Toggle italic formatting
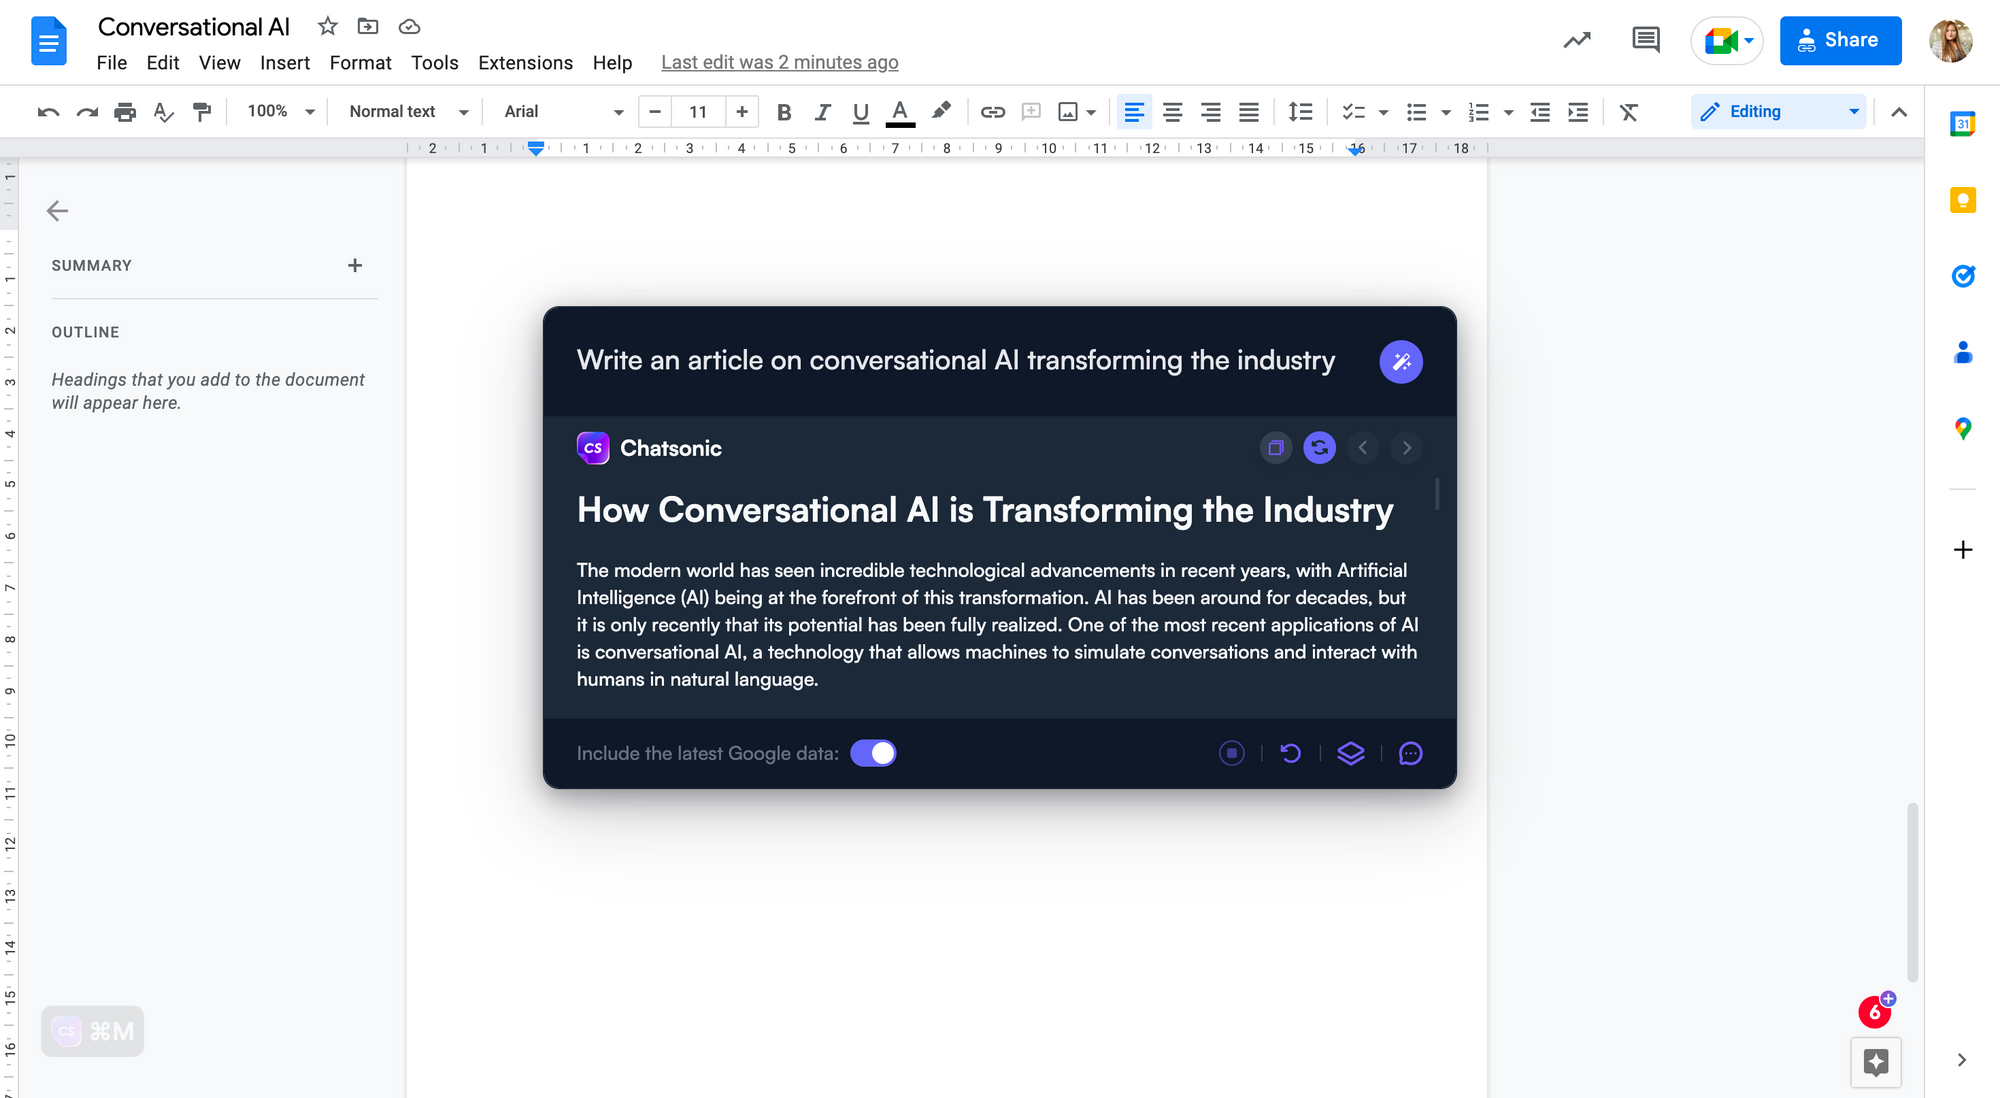 click(822, 112)
